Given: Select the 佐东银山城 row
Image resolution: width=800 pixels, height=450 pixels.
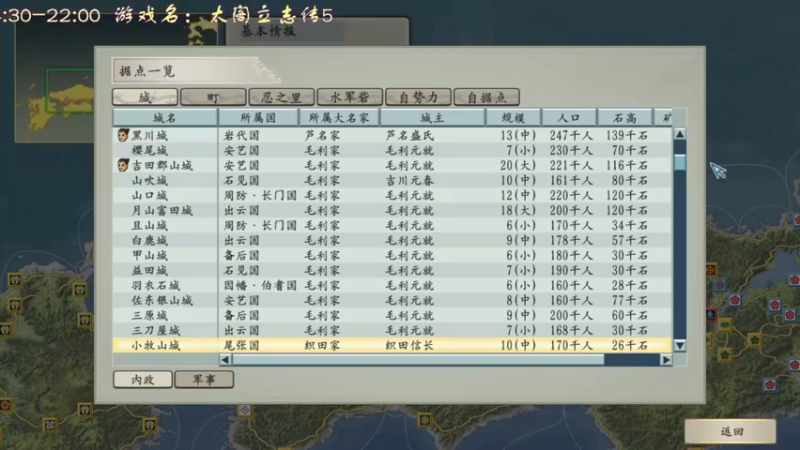Looking at the screenshot, I should click(392, 300).
